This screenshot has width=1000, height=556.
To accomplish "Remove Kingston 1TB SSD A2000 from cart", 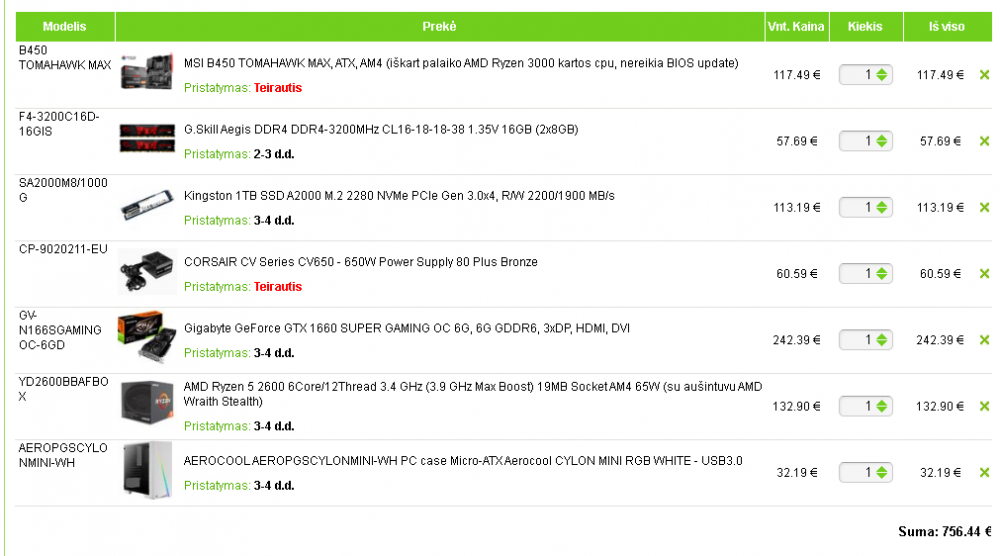I will (x=985, y=208).
